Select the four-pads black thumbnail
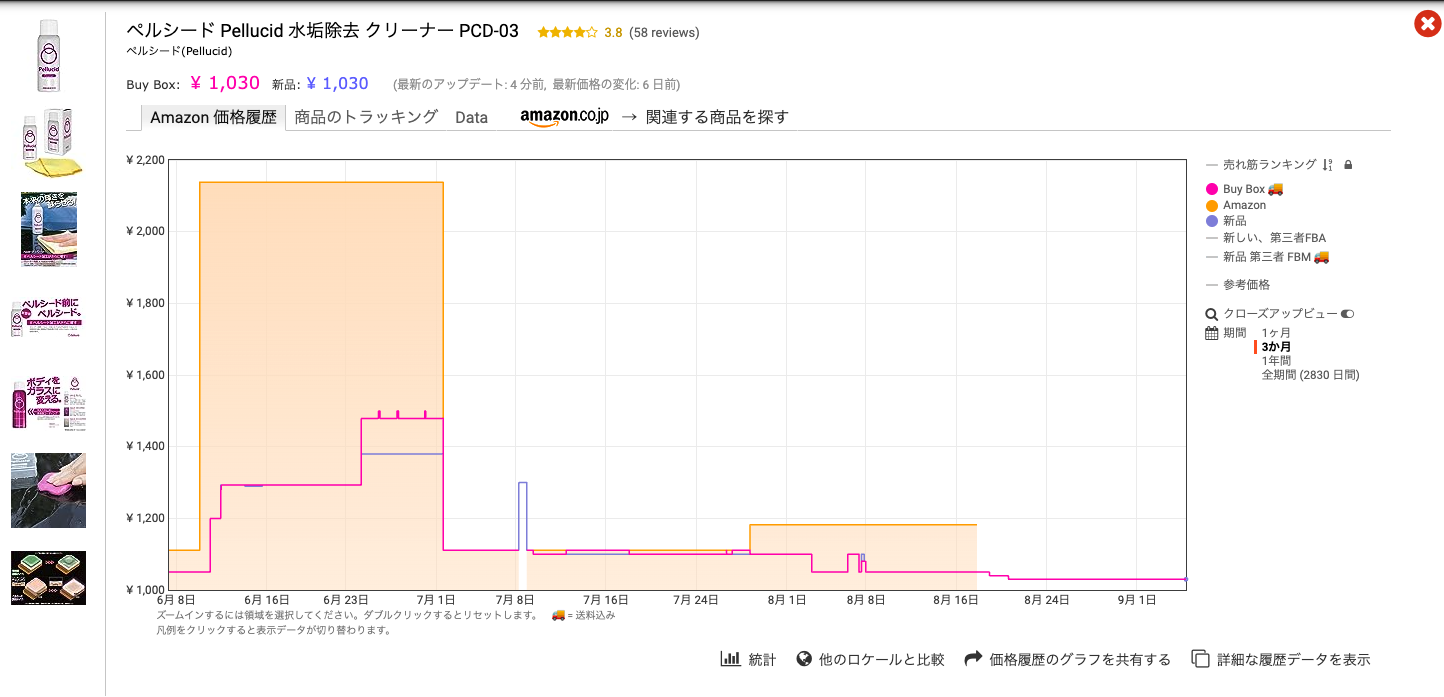Viewport: 1444px width, 697px height. [x=48, y=577]
